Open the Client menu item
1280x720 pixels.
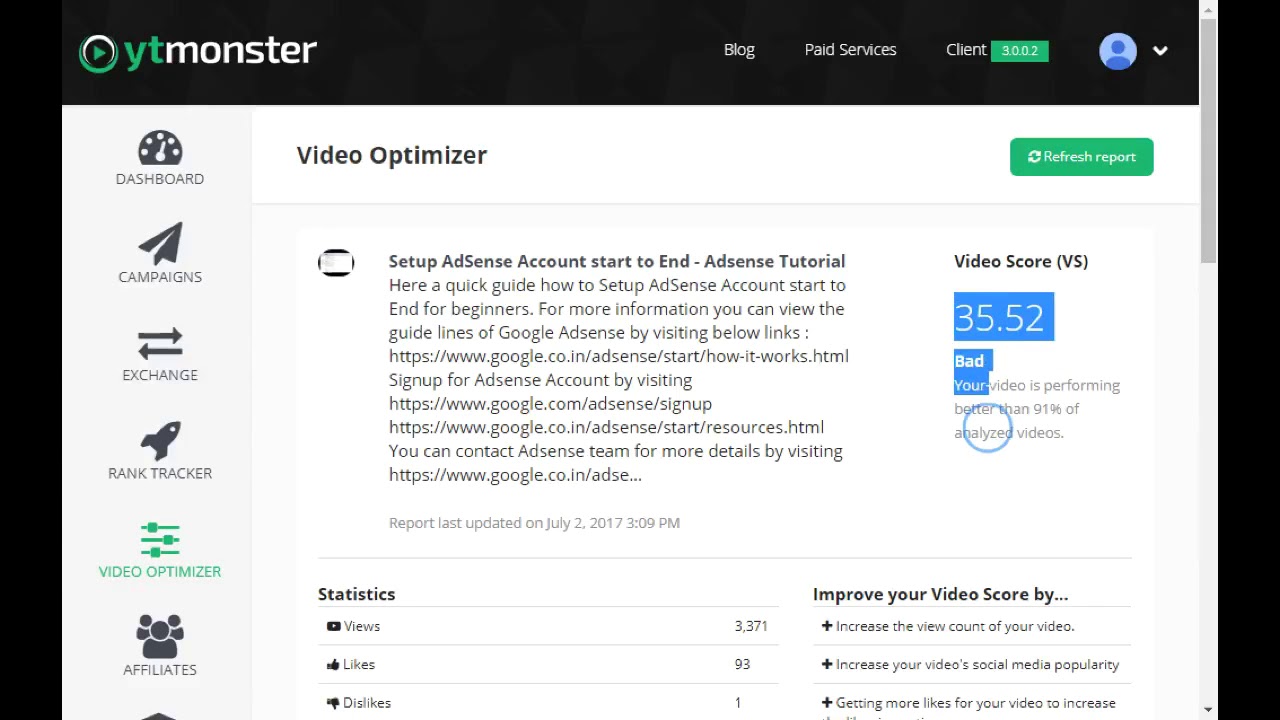pos(966,50)
